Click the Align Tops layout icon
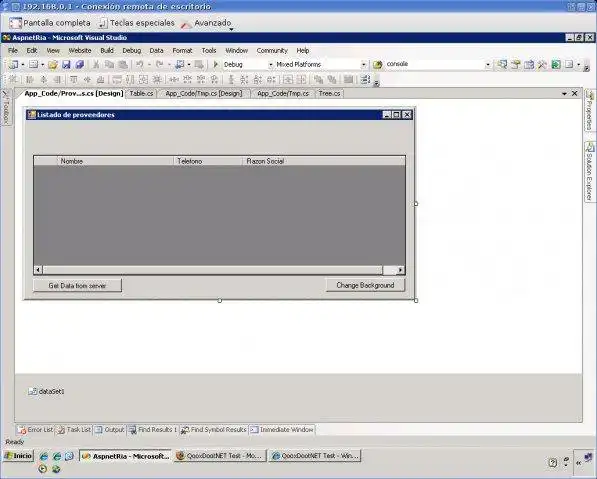This screenshot has width=597, height=479. coord(73,80)
